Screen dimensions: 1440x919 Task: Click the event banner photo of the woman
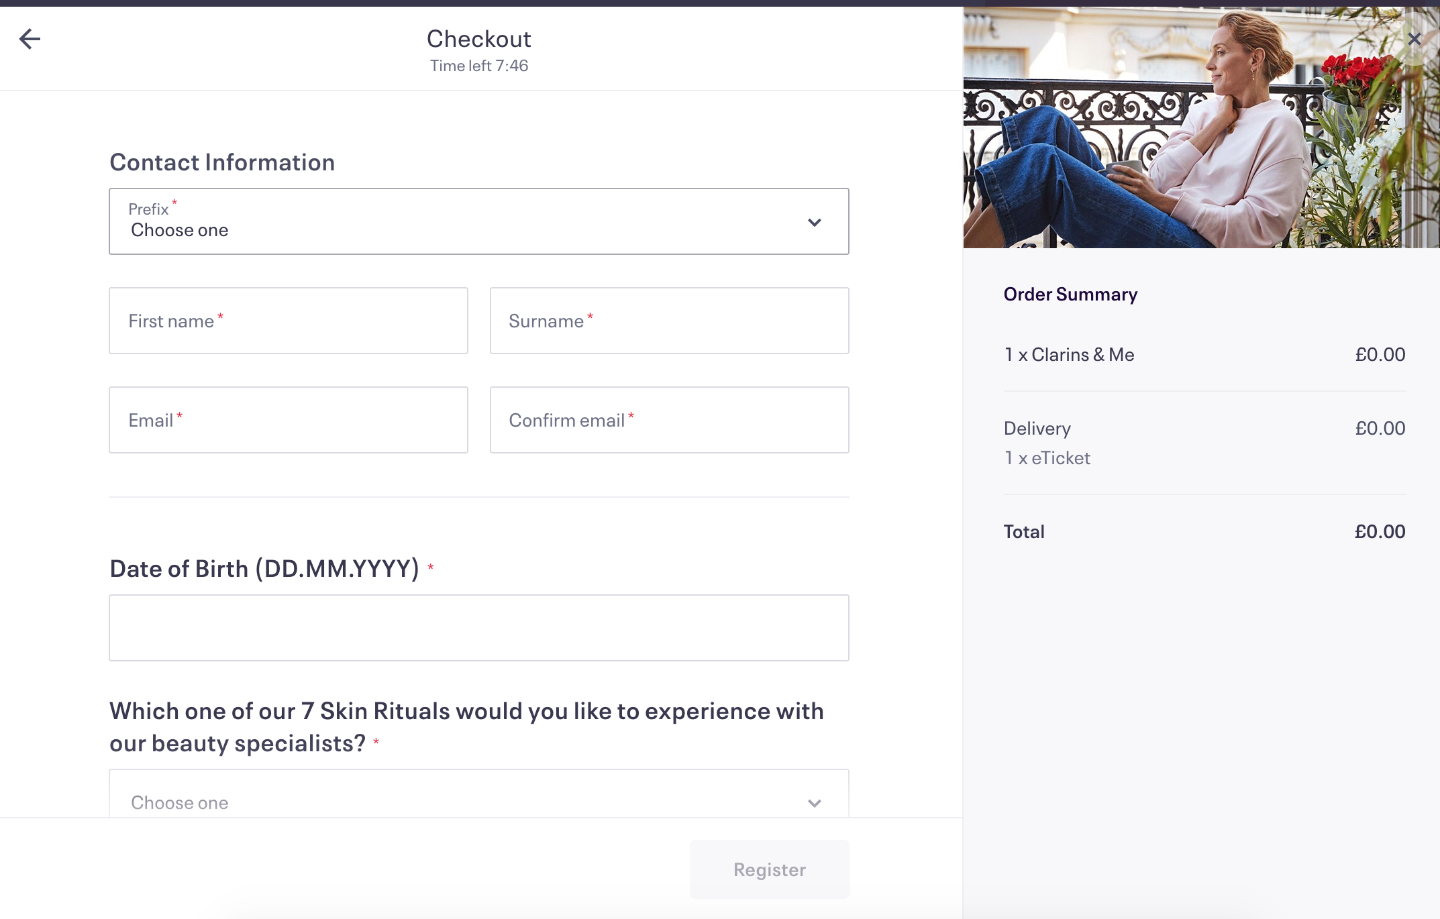(x=1201, y=128)
